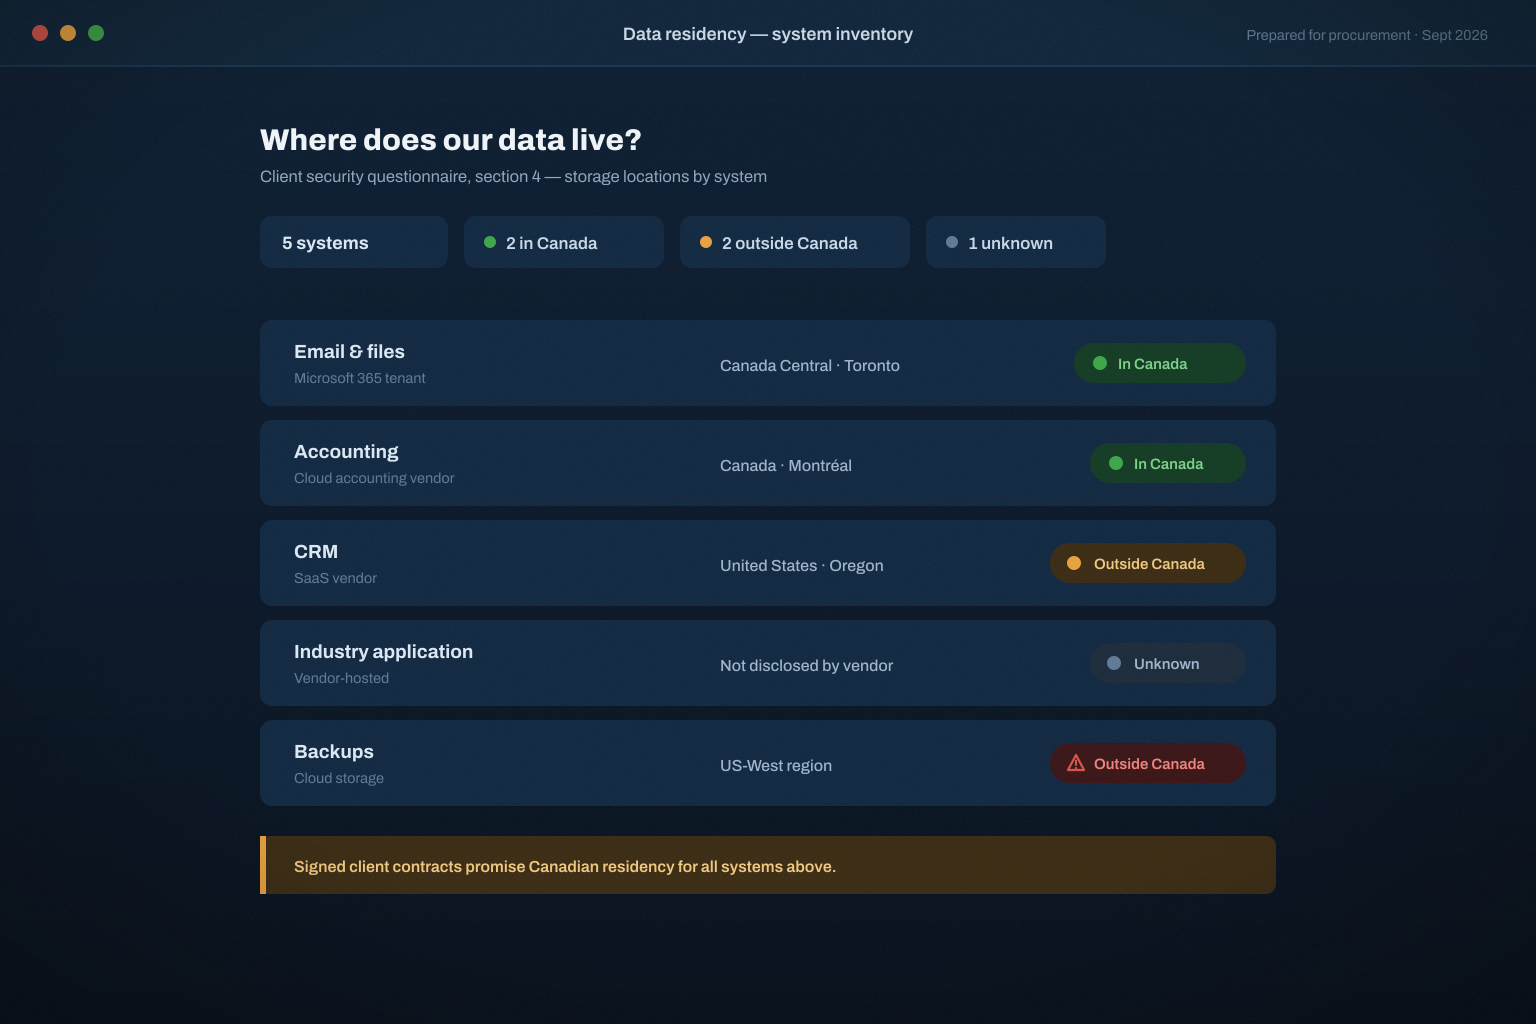
Task: Click the red warning triangle on Backups
Action: coord(1076,763)
